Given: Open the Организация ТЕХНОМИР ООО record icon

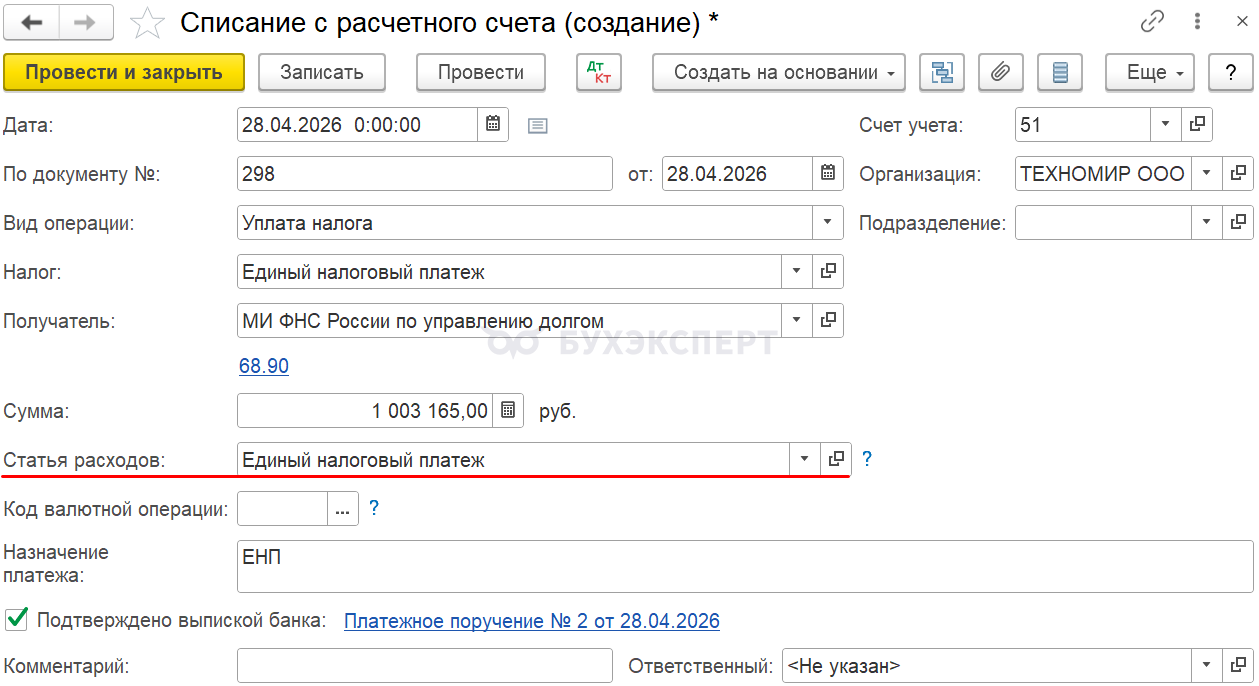Looking at the screenshot, I should (x=1238, y=173).
